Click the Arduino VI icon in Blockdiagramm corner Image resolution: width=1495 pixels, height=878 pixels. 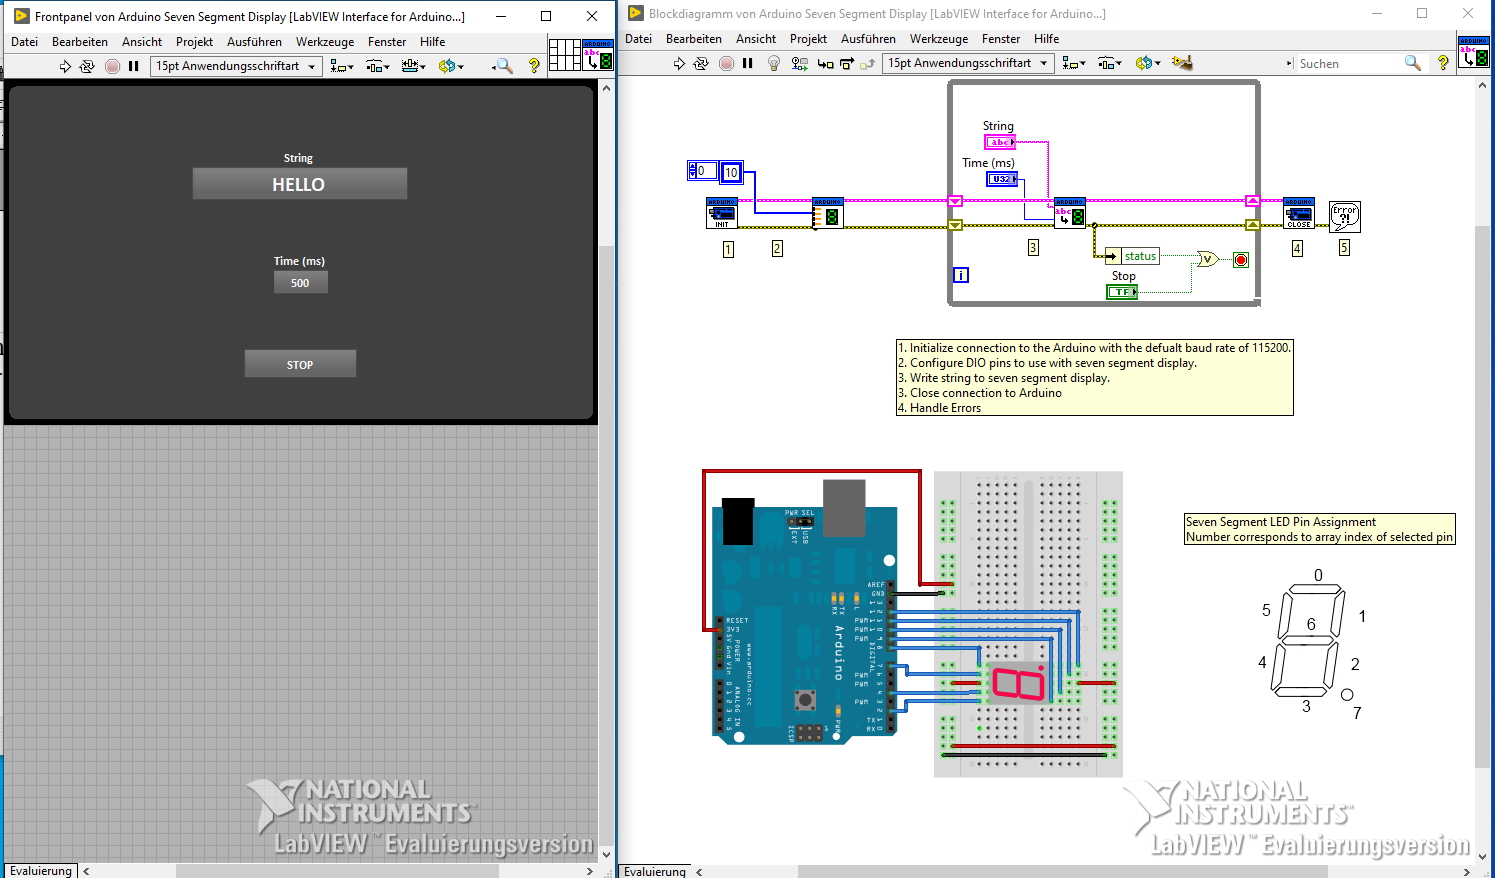pyautogui.click(x=1474, y=52)
